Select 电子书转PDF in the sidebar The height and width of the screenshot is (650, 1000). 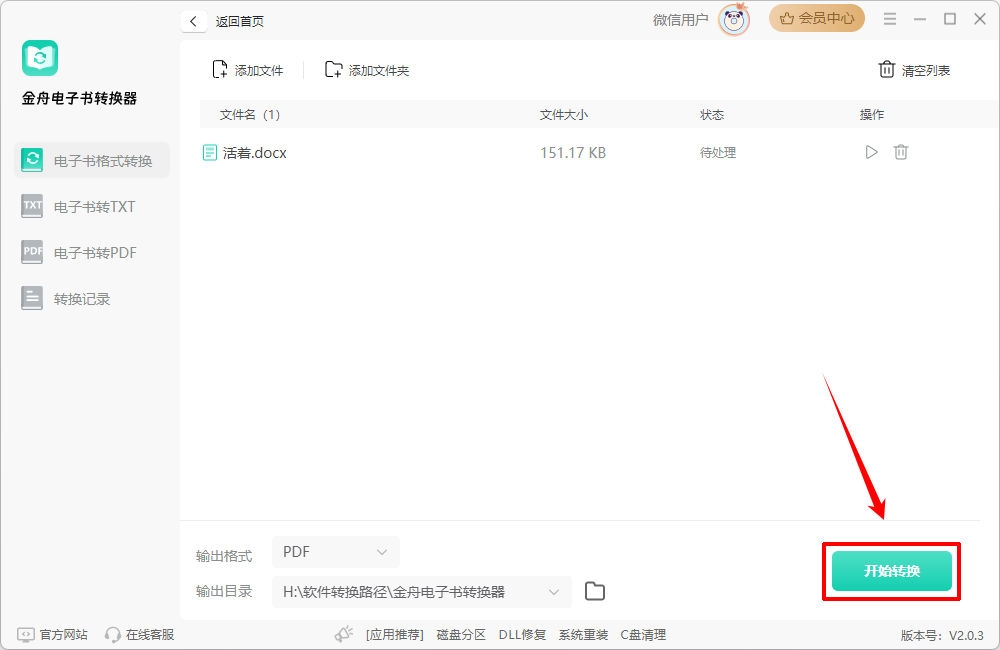(x=92, y=253)
